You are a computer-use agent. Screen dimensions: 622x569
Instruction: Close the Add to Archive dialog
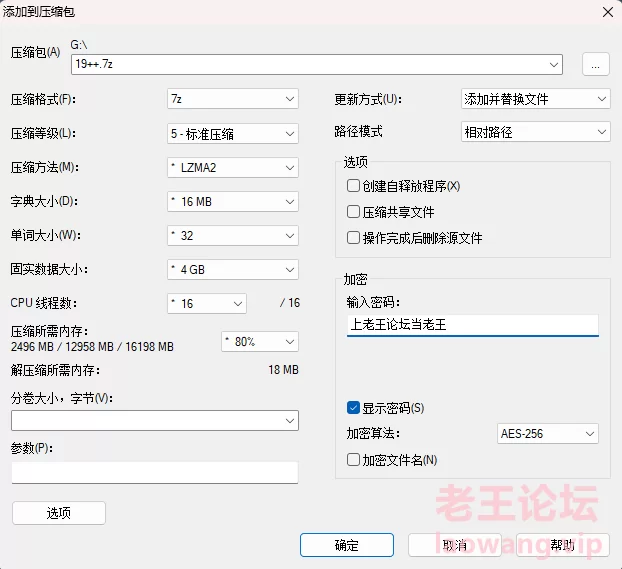pos(608,12)
